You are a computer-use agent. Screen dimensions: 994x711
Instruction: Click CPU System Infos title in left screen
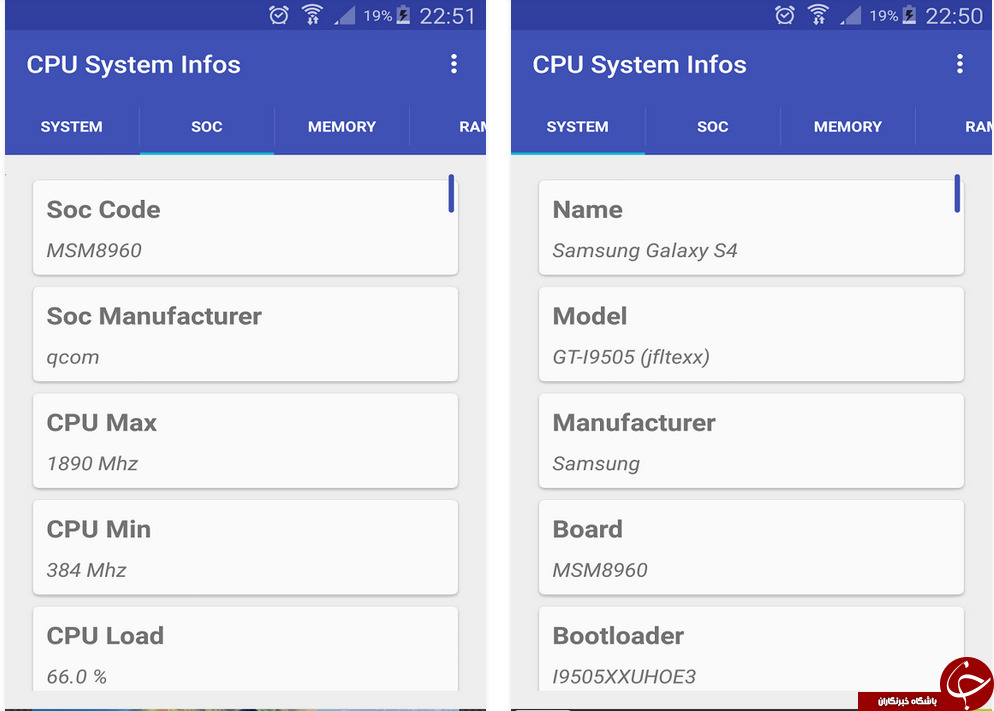coord(134,65)
